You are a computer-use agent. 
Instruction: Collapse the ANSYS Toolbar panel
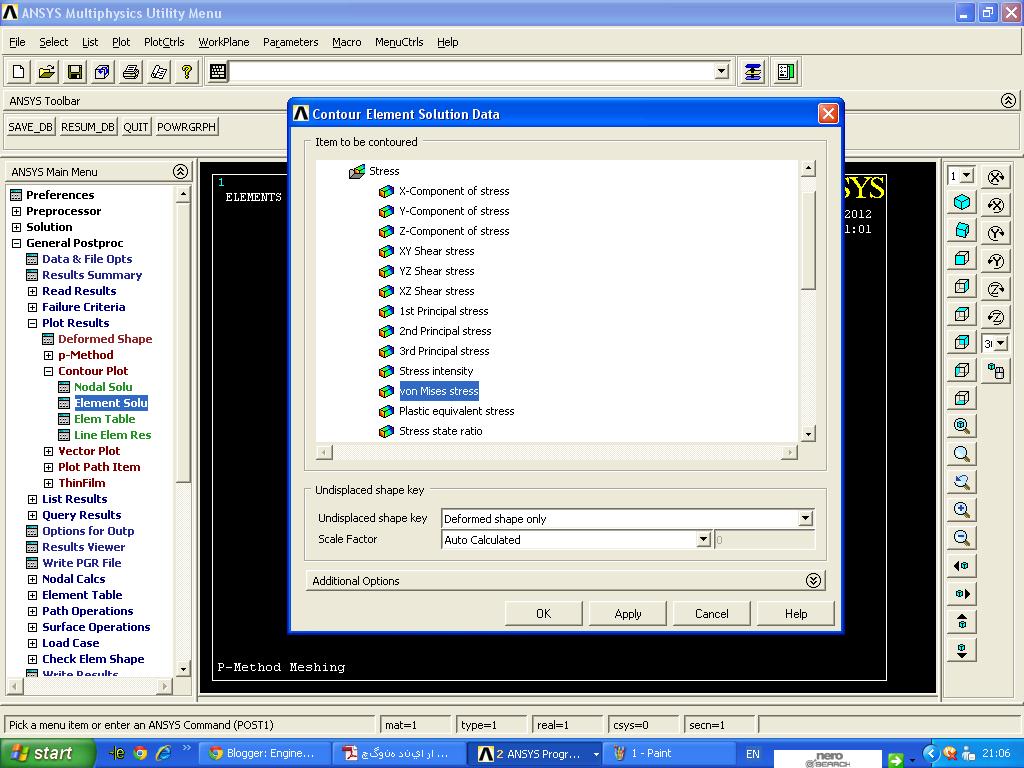point(1008,101)
